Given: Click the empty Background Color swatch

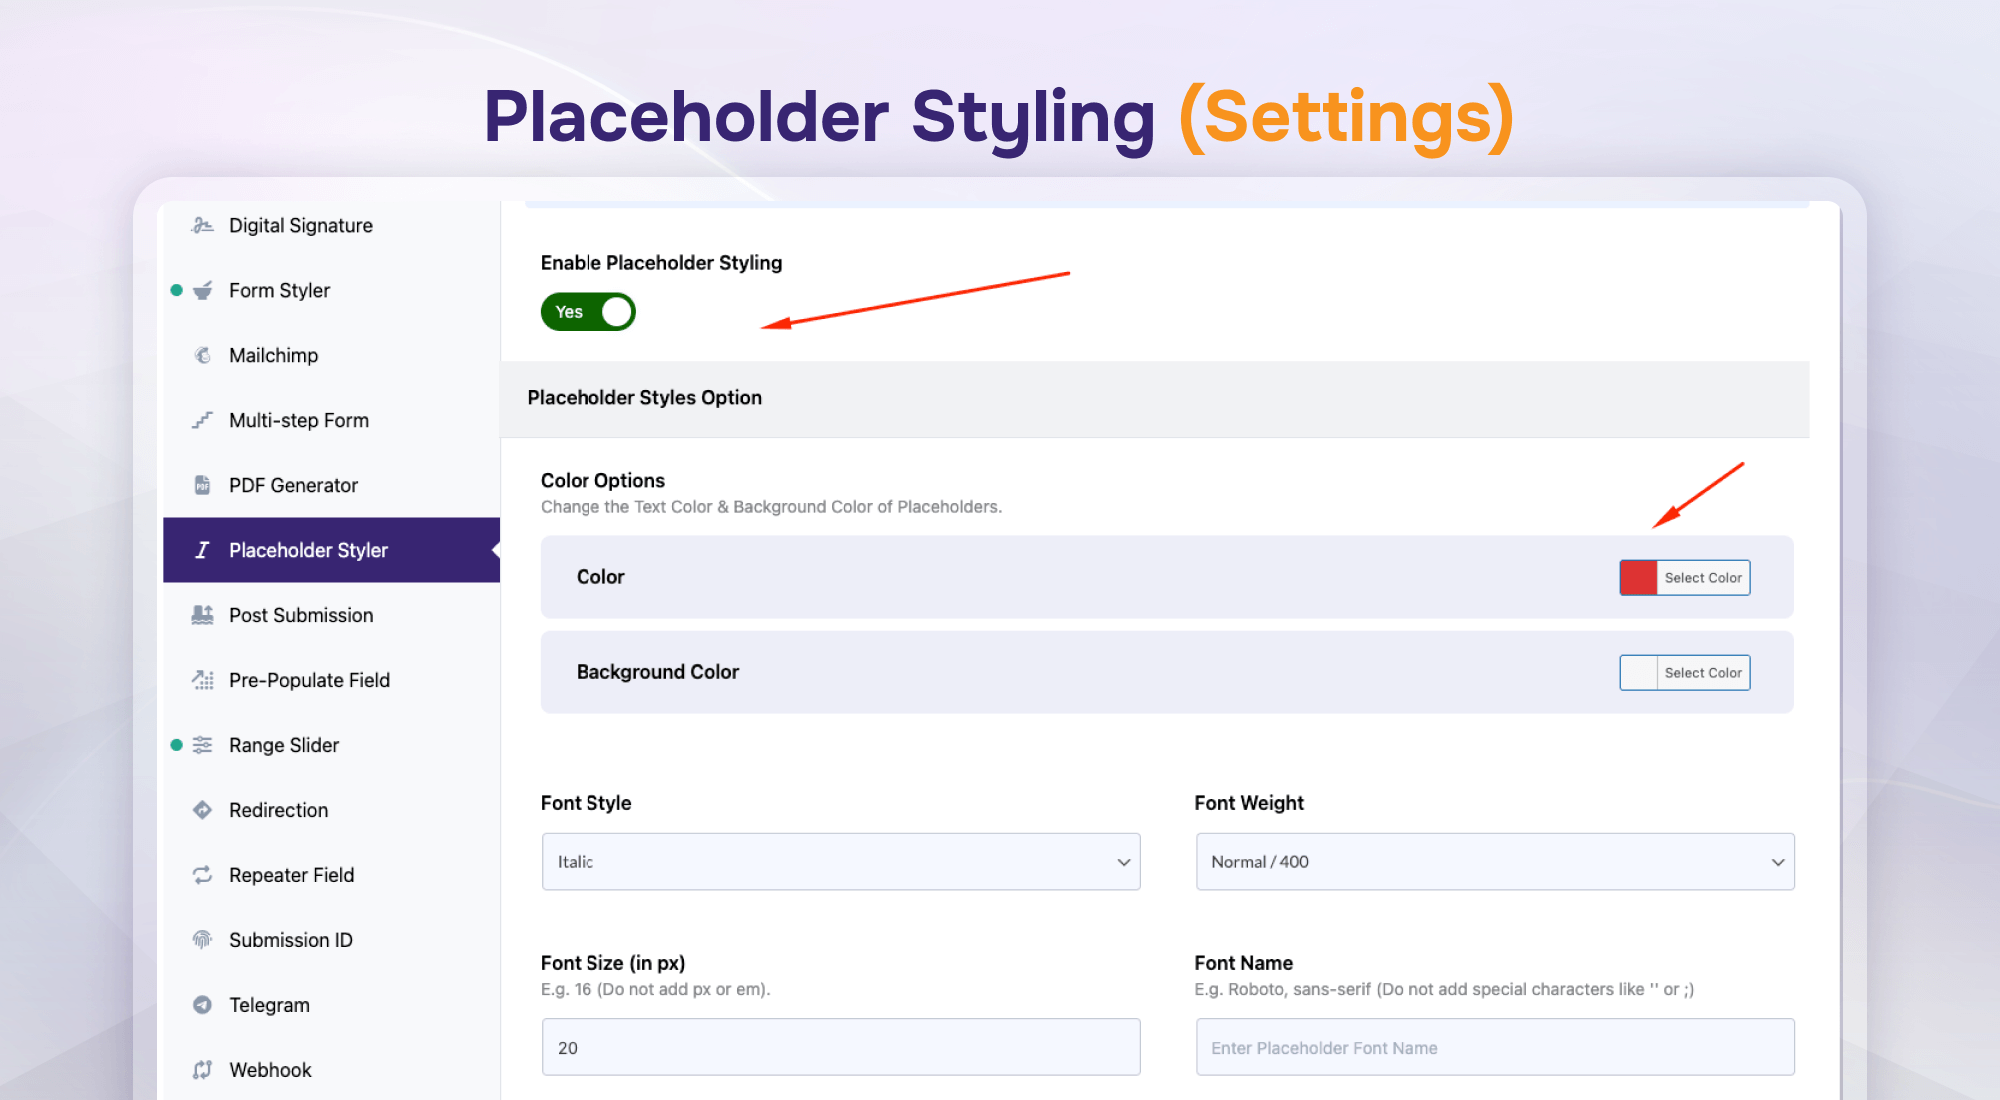Looking at the screenshot, I should (x=1639, y=673).
